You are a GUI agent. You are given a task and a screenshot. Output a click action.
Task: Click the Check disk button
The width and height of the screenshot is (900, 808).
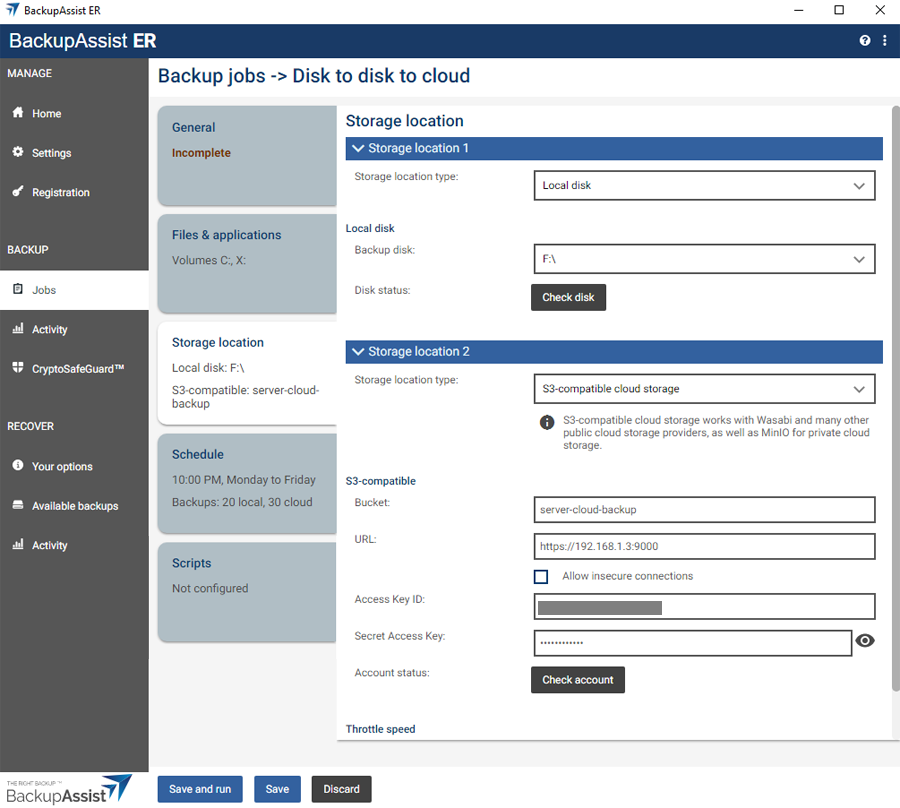568,297
